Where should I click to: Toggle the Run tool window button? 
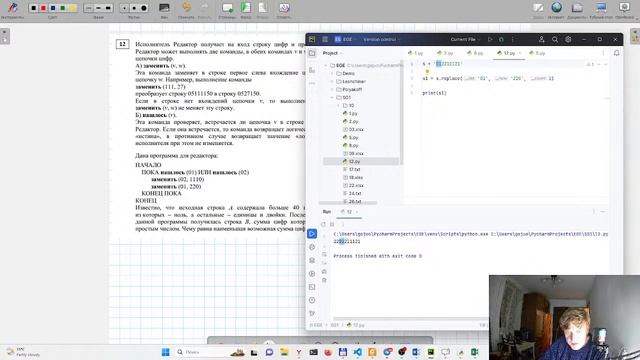coord(312,233)
